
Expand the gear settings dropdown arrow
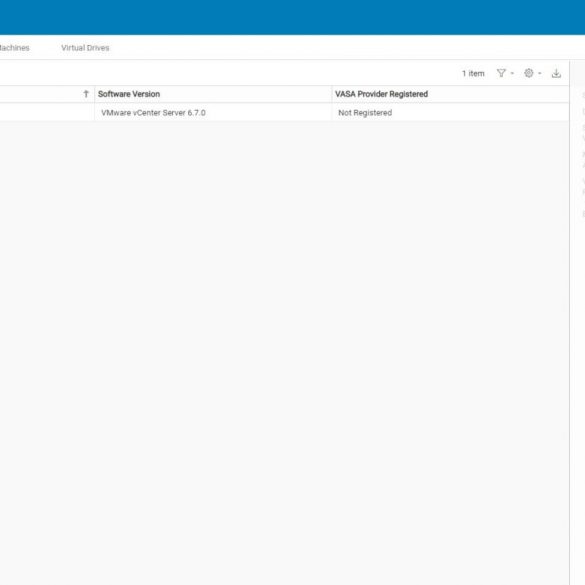tap(539, 73)
